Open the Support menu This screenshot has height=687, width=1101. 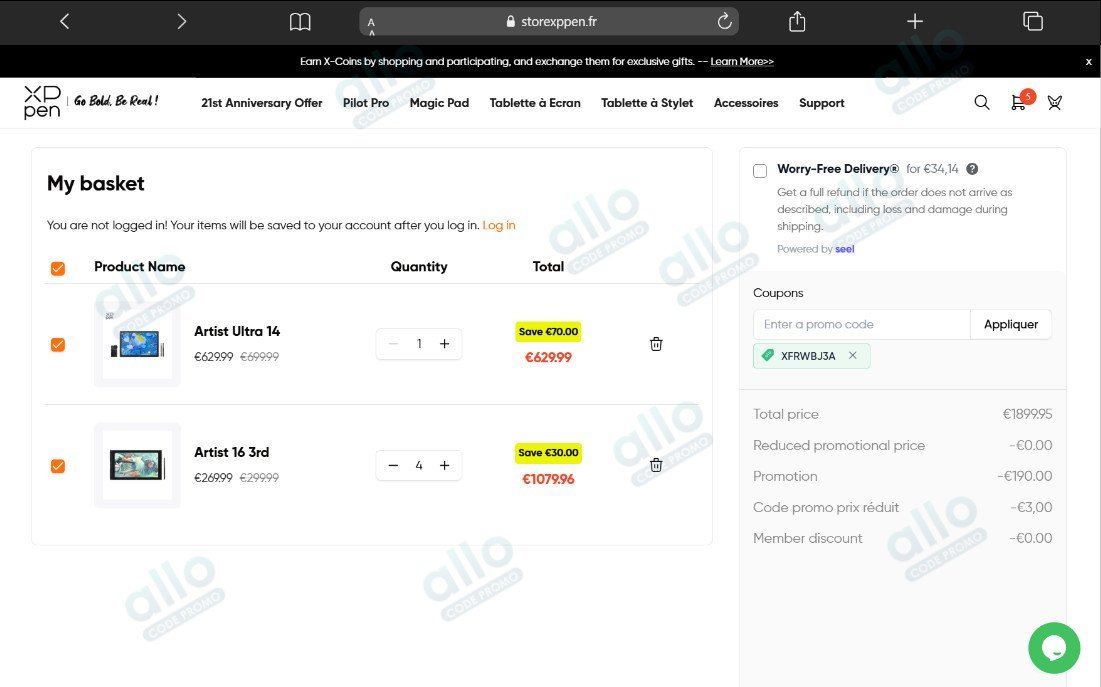(x=822, y=103)
